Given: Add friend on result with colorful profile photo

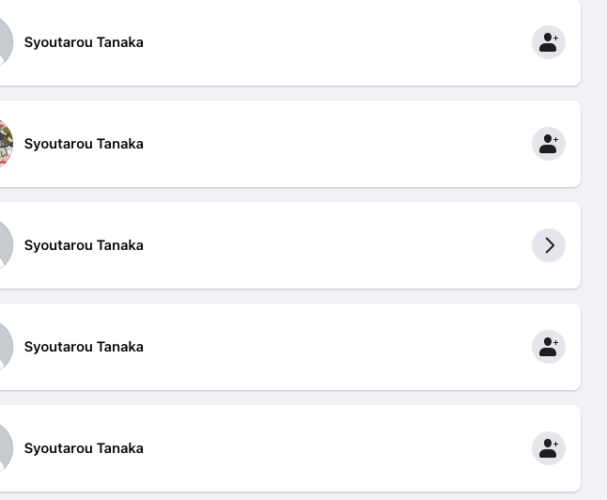Looking at the screenshot, I should click(549, 144).
